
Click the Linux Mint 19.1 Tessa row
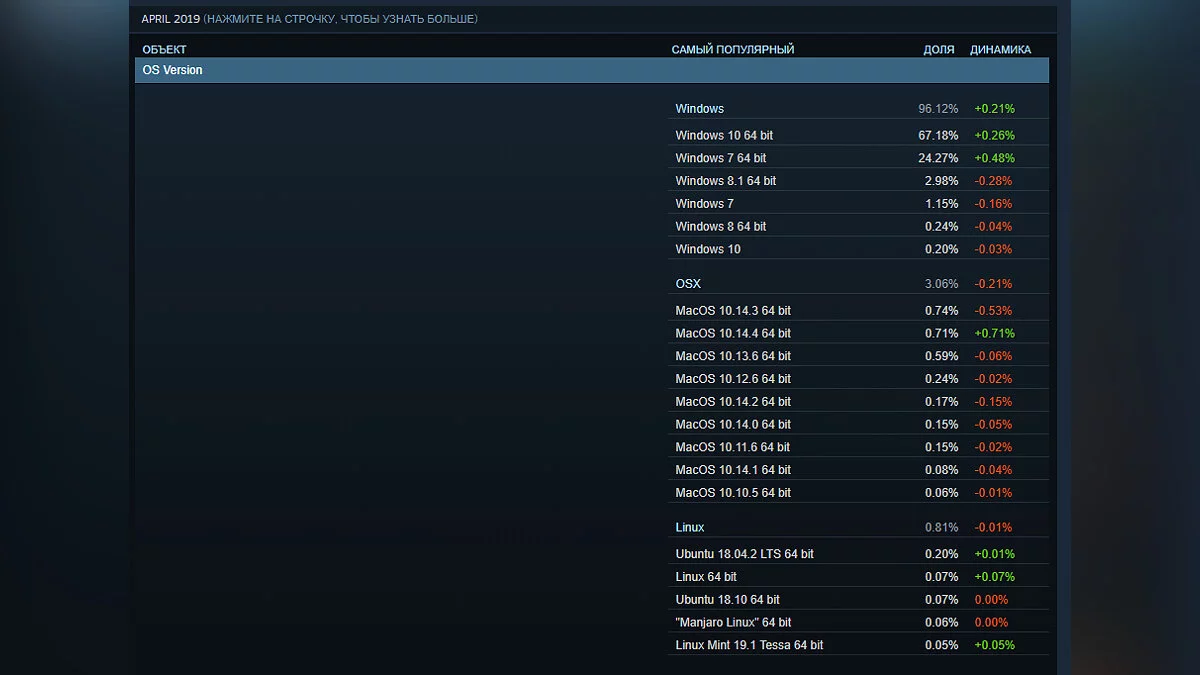coord(858,645)
